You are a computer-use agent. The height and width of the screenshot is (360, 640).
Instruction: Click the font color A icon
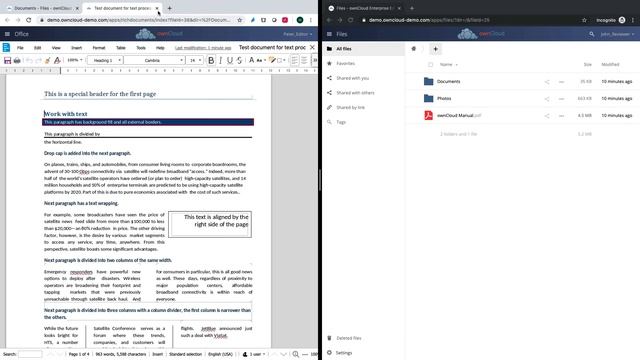click(x=251, y=60)
